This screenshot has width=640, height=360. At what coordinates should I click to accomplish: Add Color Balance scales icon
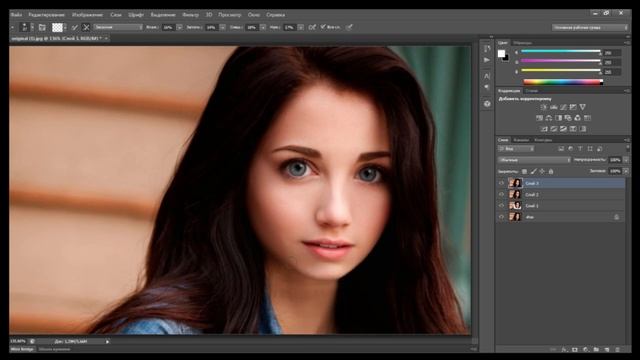[x=549, y=118]
